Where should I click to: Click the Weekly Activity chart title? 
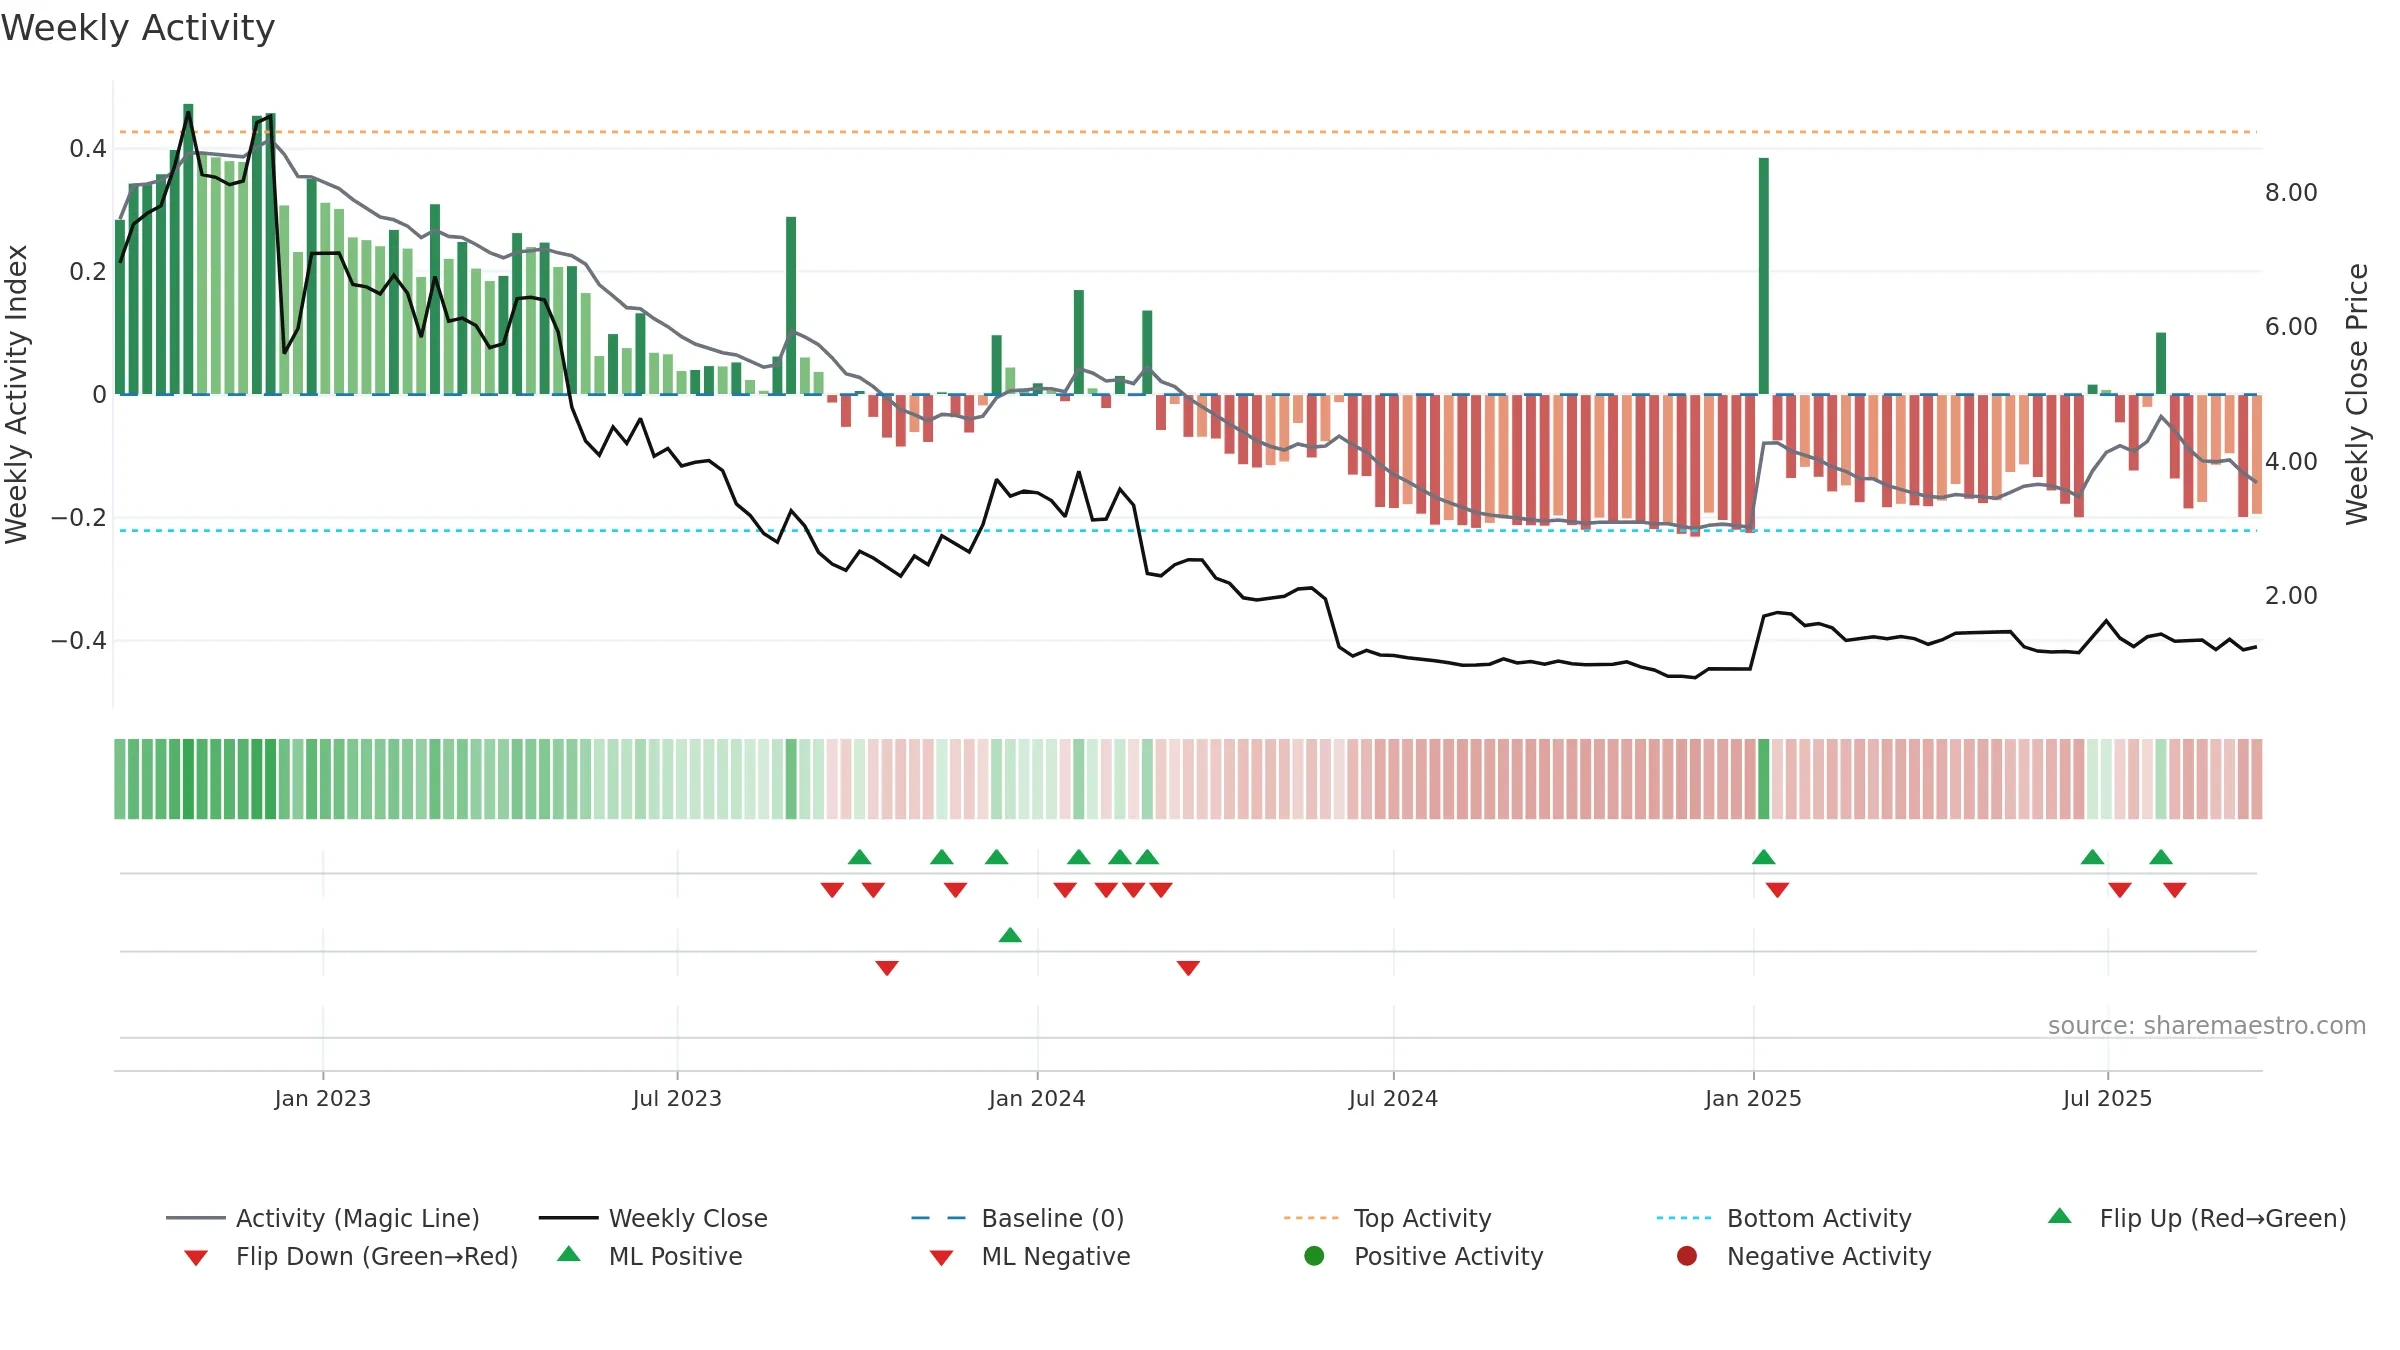pyautogui.click(x=138, y=28)
